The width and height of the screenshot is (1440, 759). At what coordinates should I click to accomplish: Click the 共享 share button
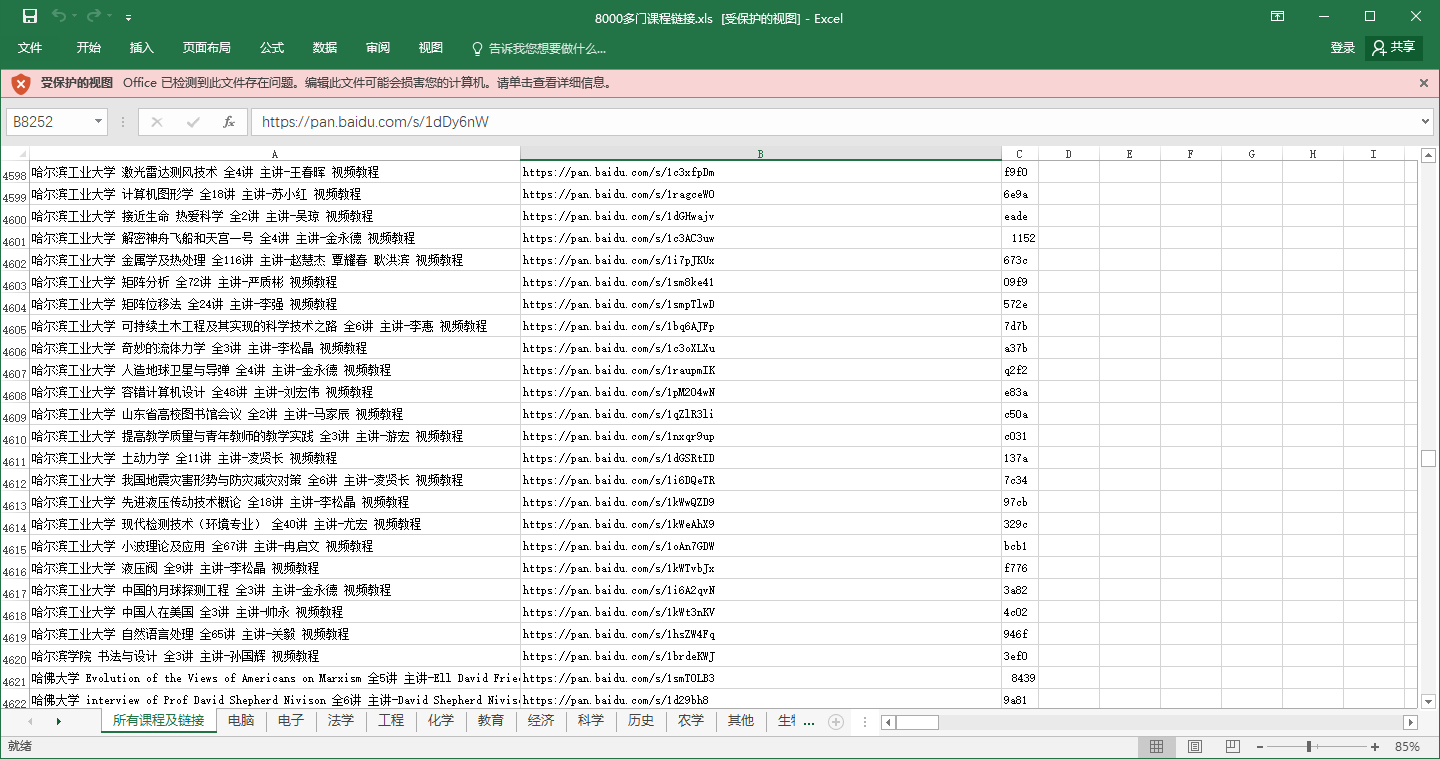[x=1394, y=48]
